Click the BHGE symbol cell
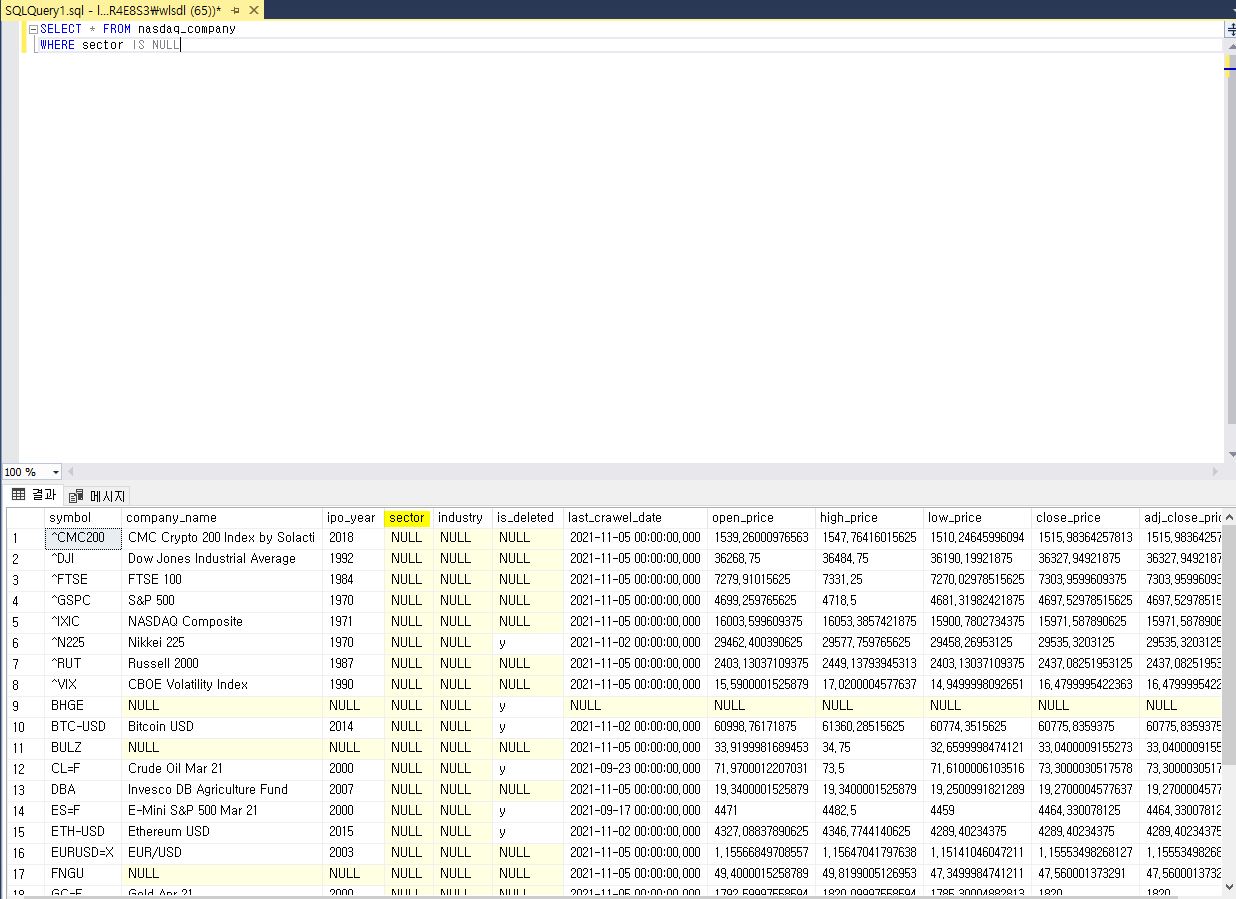The width and height of the screenshot is (1236, 899). pos(83,706)
